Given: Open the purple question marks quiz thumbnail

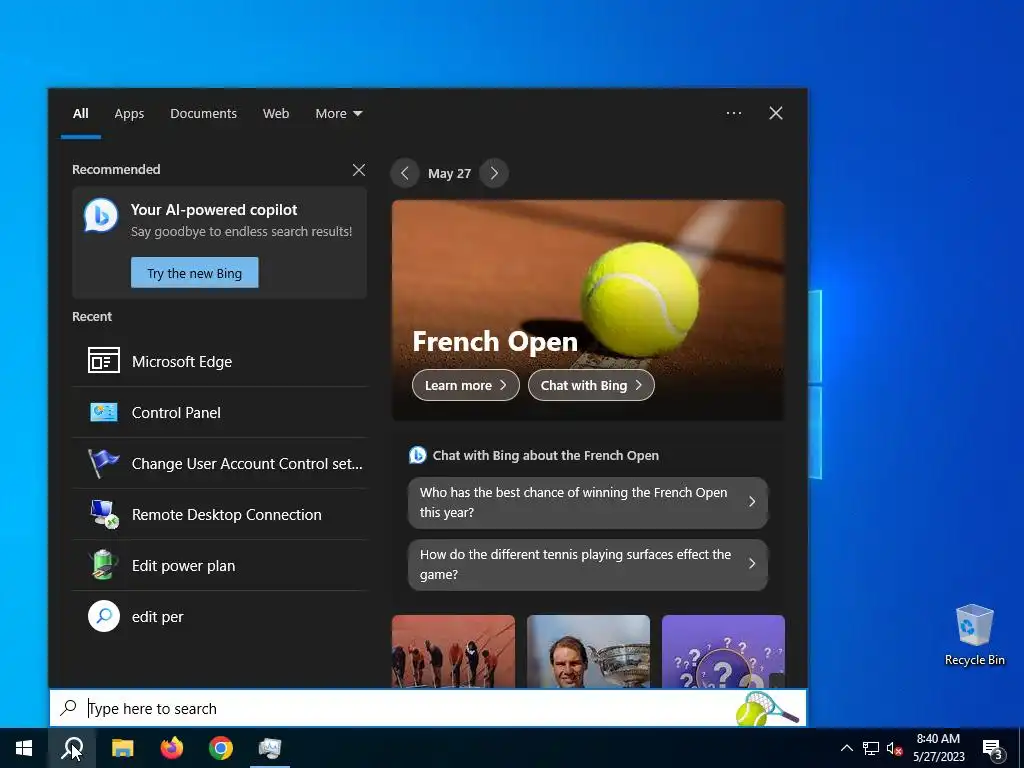Looking at the screenshot, I should pyautogui.click(x=723, y=651).
